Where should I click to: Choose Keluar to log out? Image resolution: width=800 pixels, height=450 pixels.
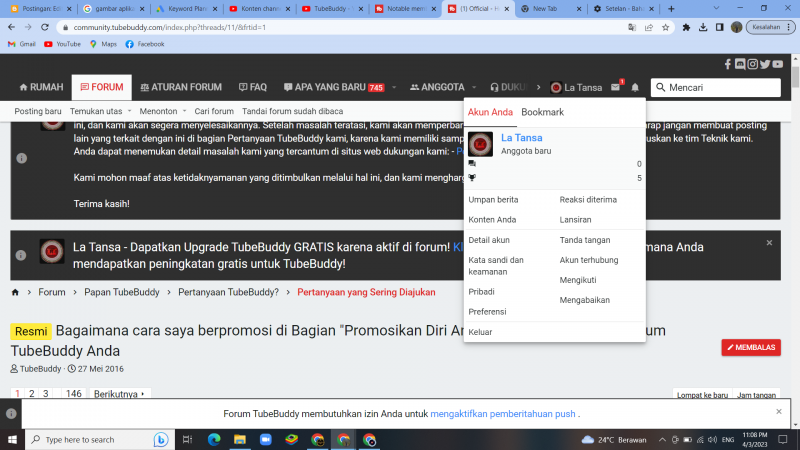pos(480,332)
